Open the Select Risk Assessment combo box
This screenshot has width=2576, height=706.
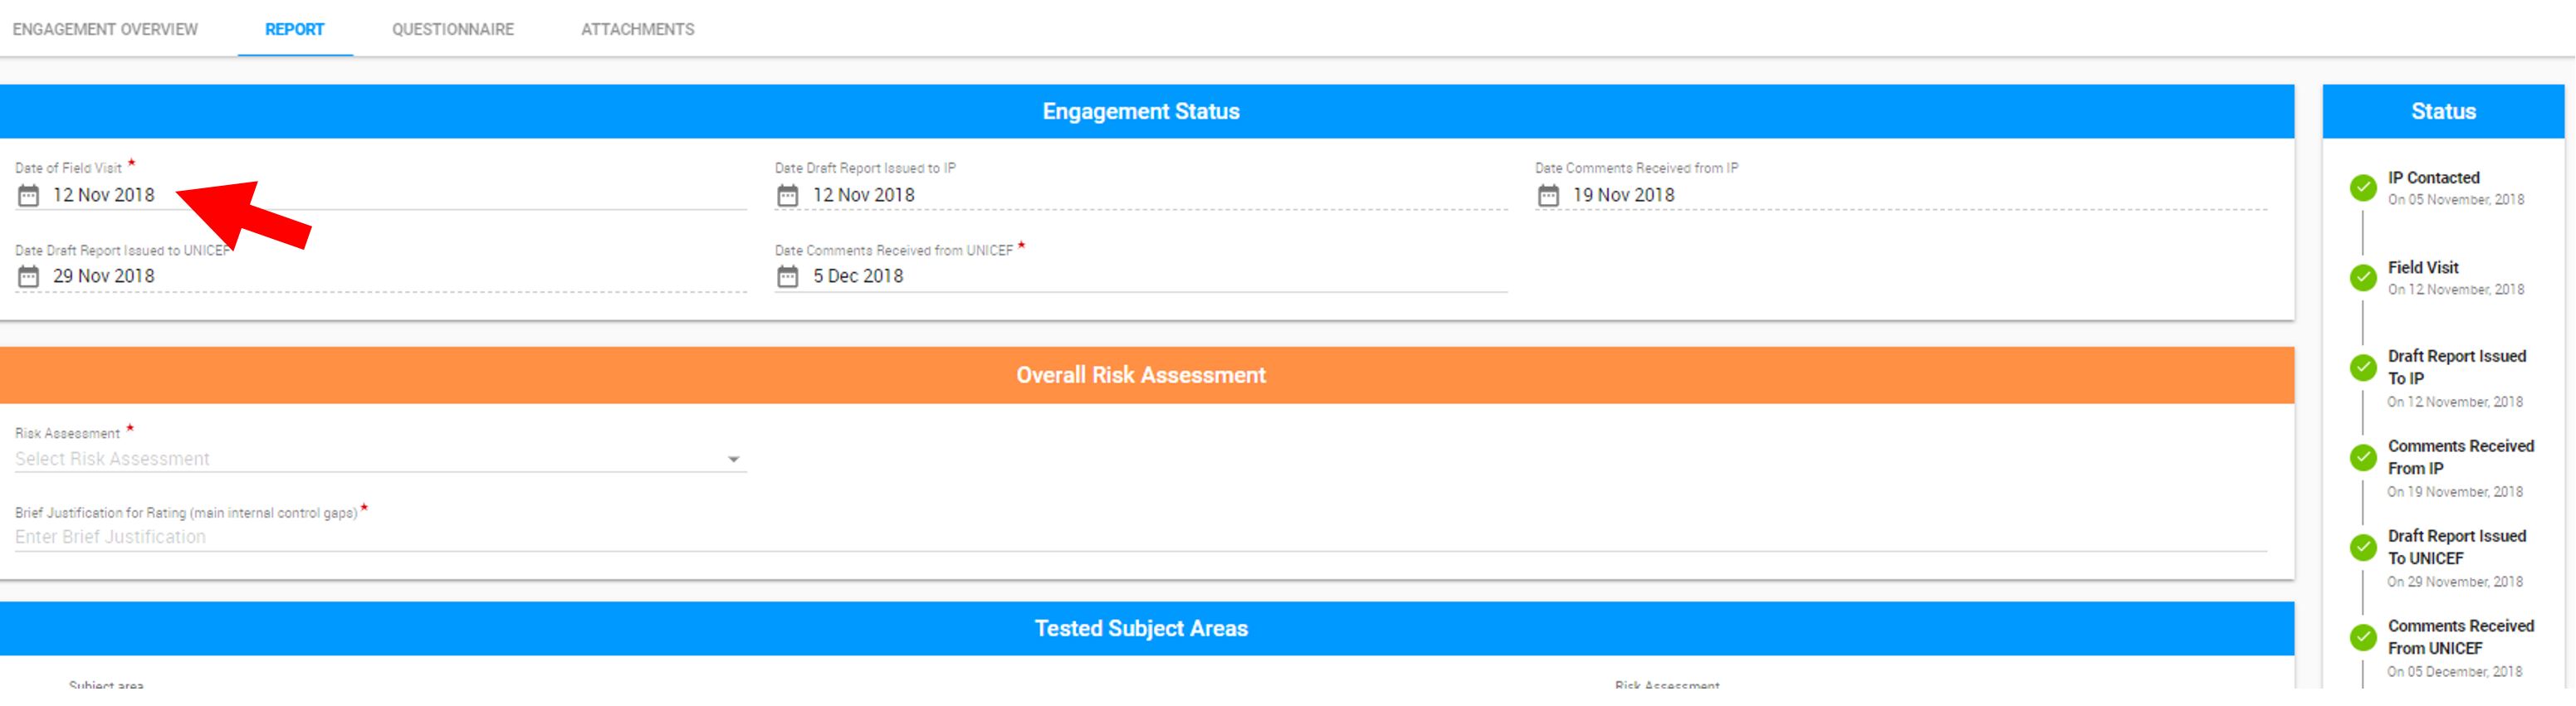380,459
